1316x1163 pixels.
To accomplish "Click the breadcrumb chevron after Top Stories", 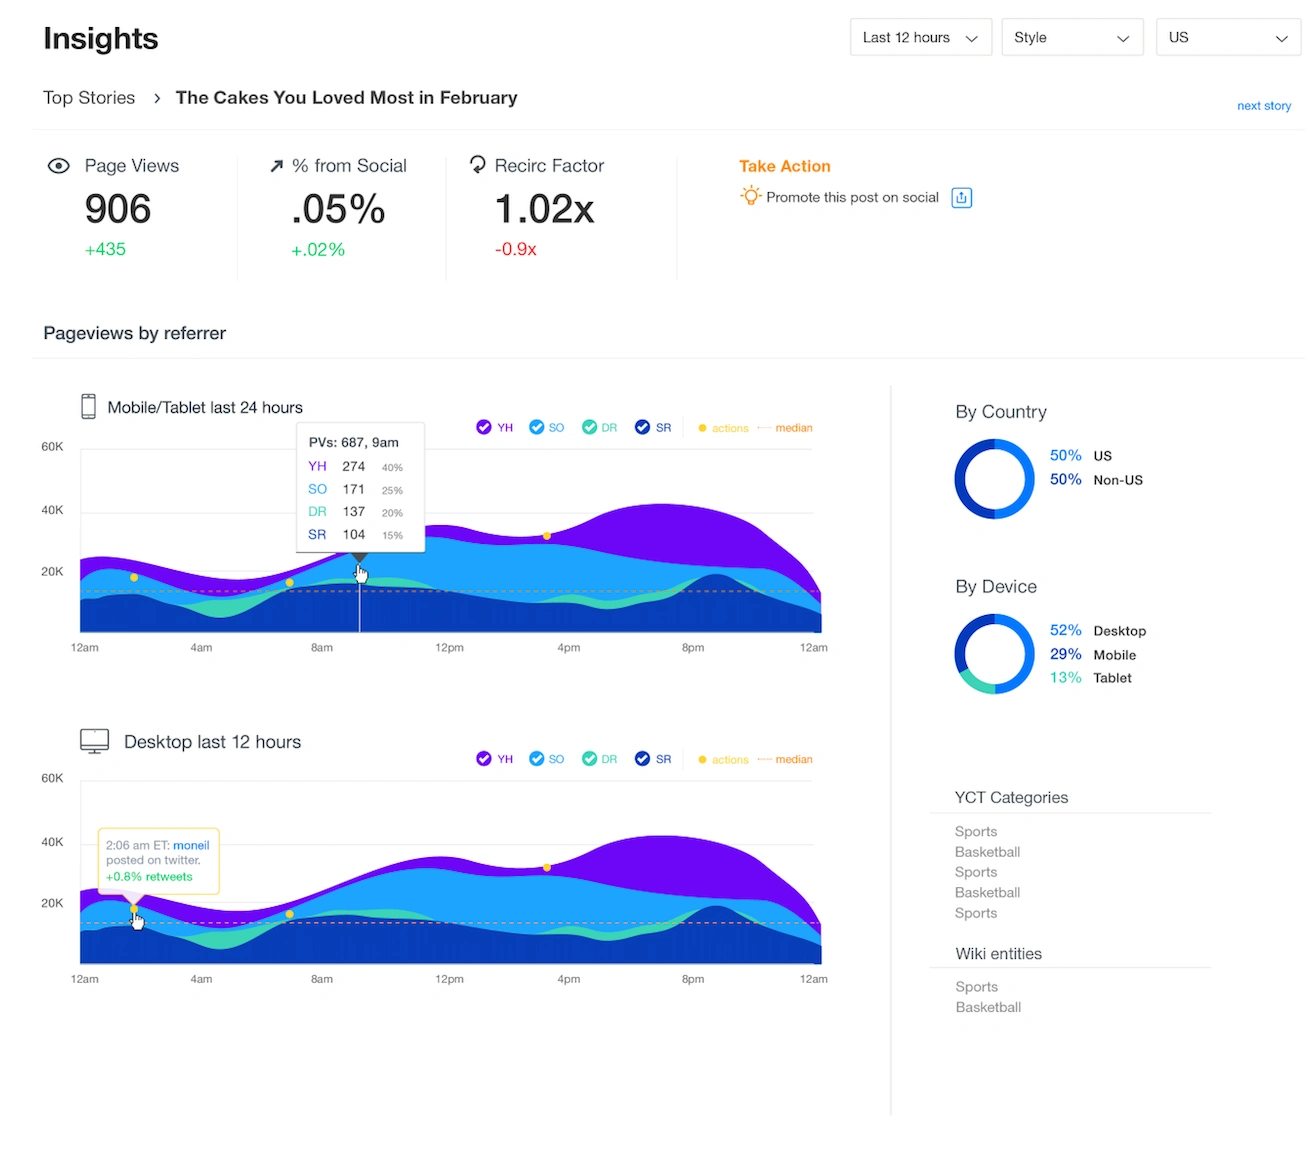I will click(157, 98).
